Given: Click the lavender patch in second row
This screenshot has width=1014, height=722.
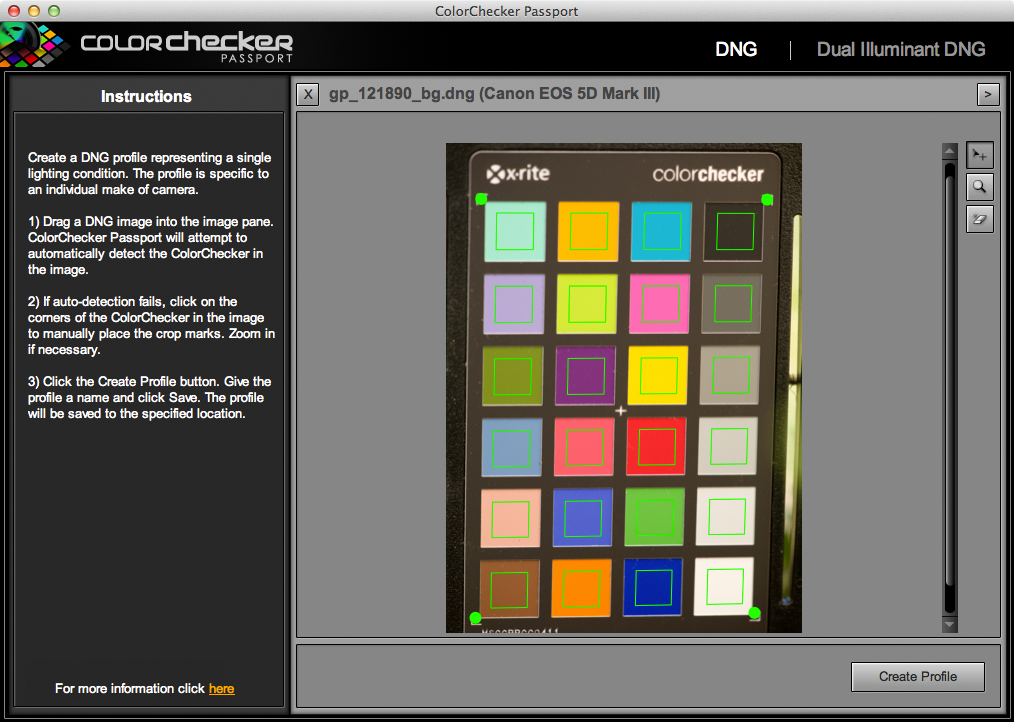Looking at the screenshot, I should click(514, 304).
